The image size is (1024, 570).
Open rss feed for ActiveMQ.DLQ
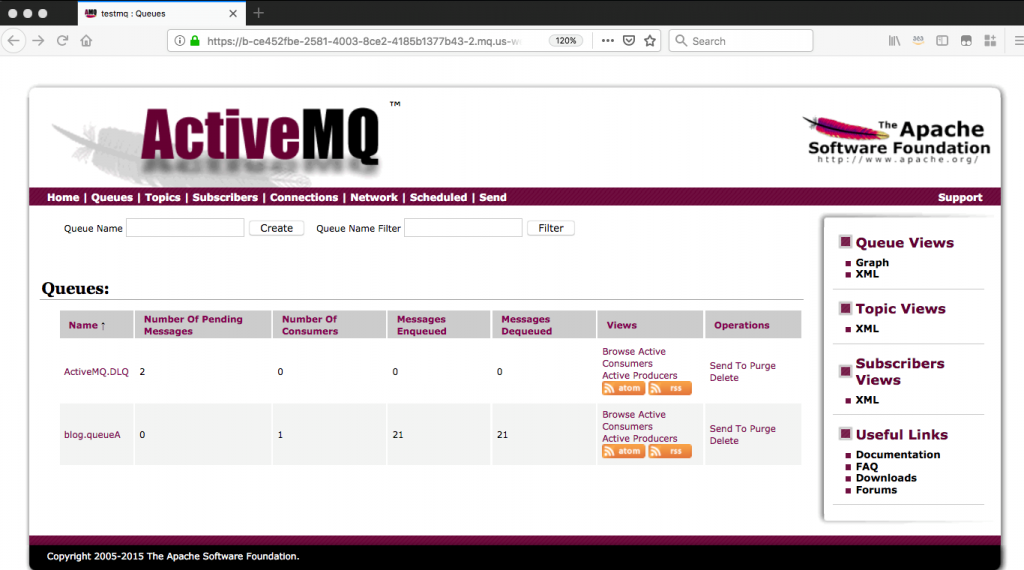click(669, 388)
